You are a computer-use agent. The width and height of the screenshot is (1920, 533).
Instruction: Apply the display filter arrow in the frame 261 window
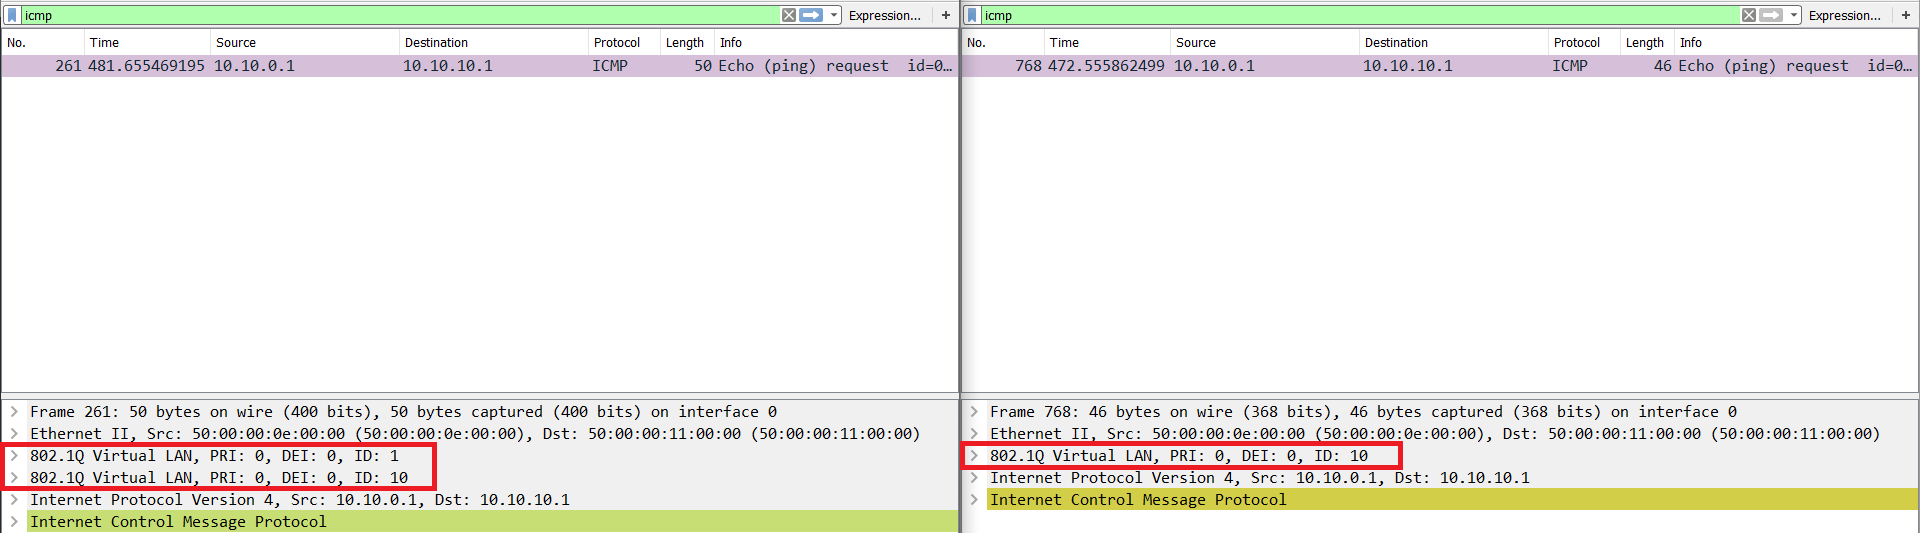[x=811, y=15]
